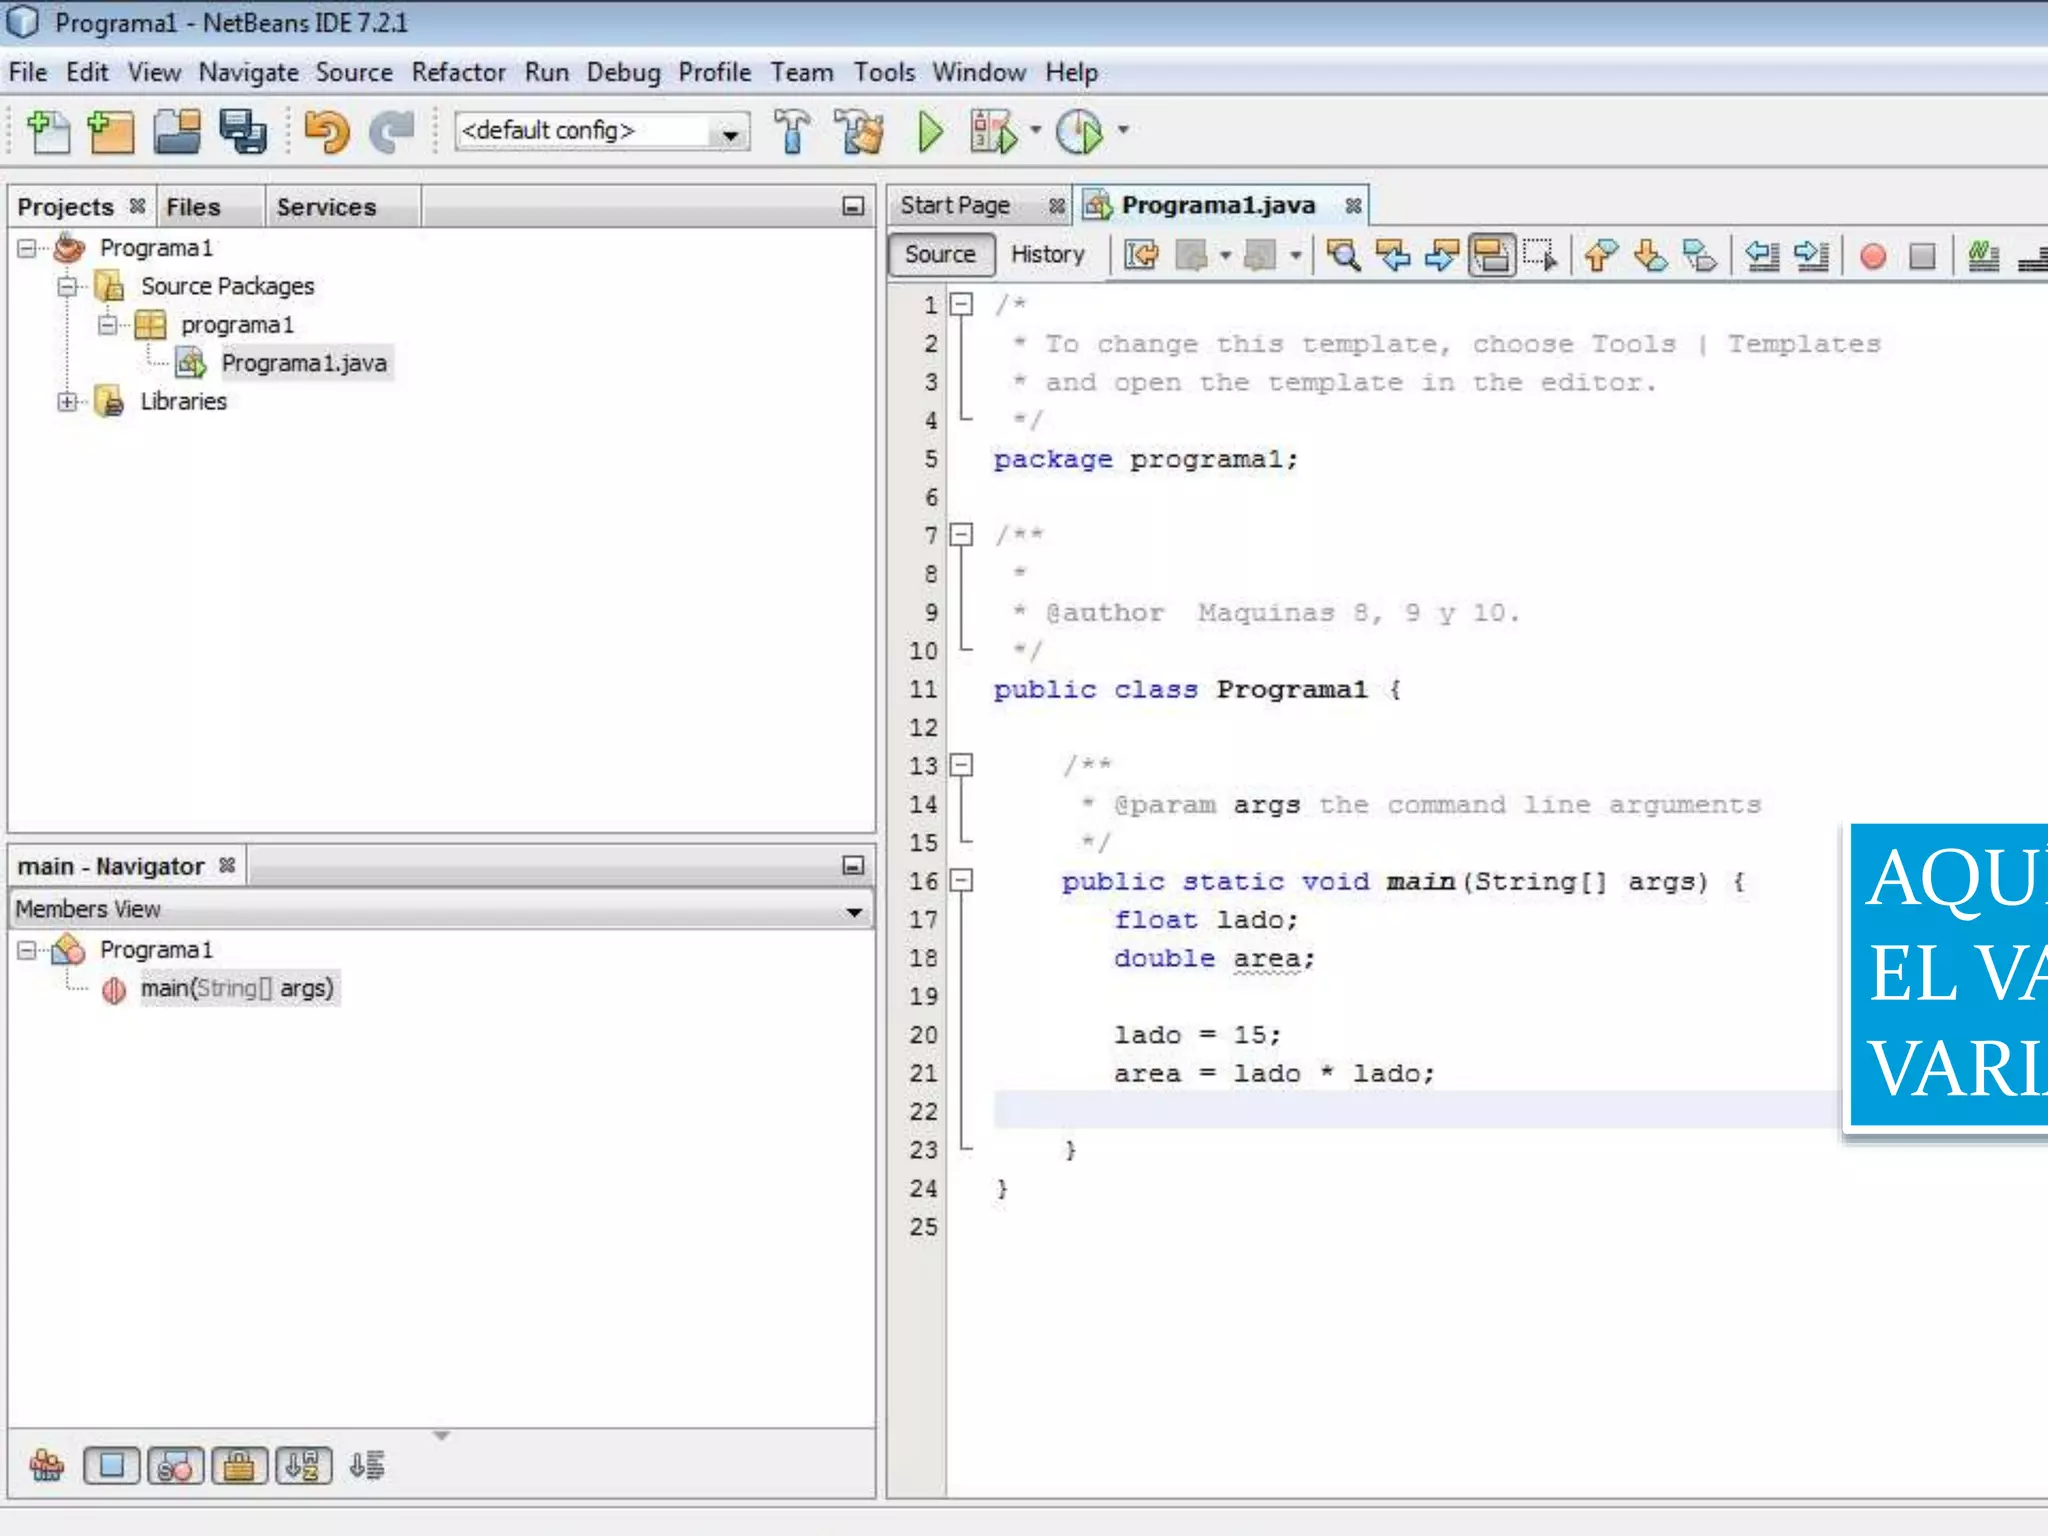Expand the Libraries tree node

[x=67, y=402]
